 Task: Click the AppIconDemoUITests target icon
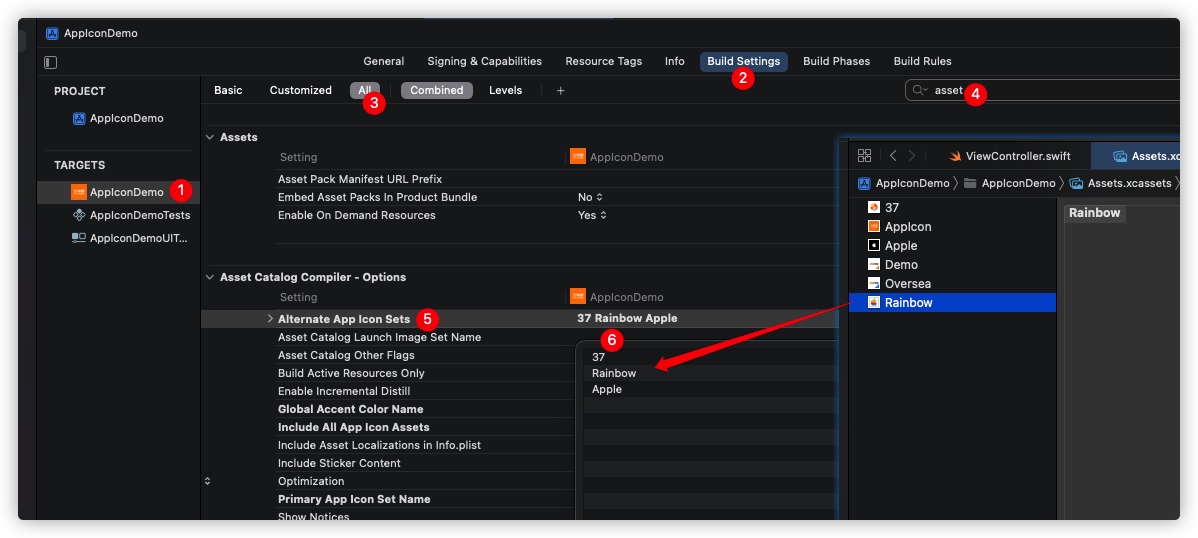(79, 238)
